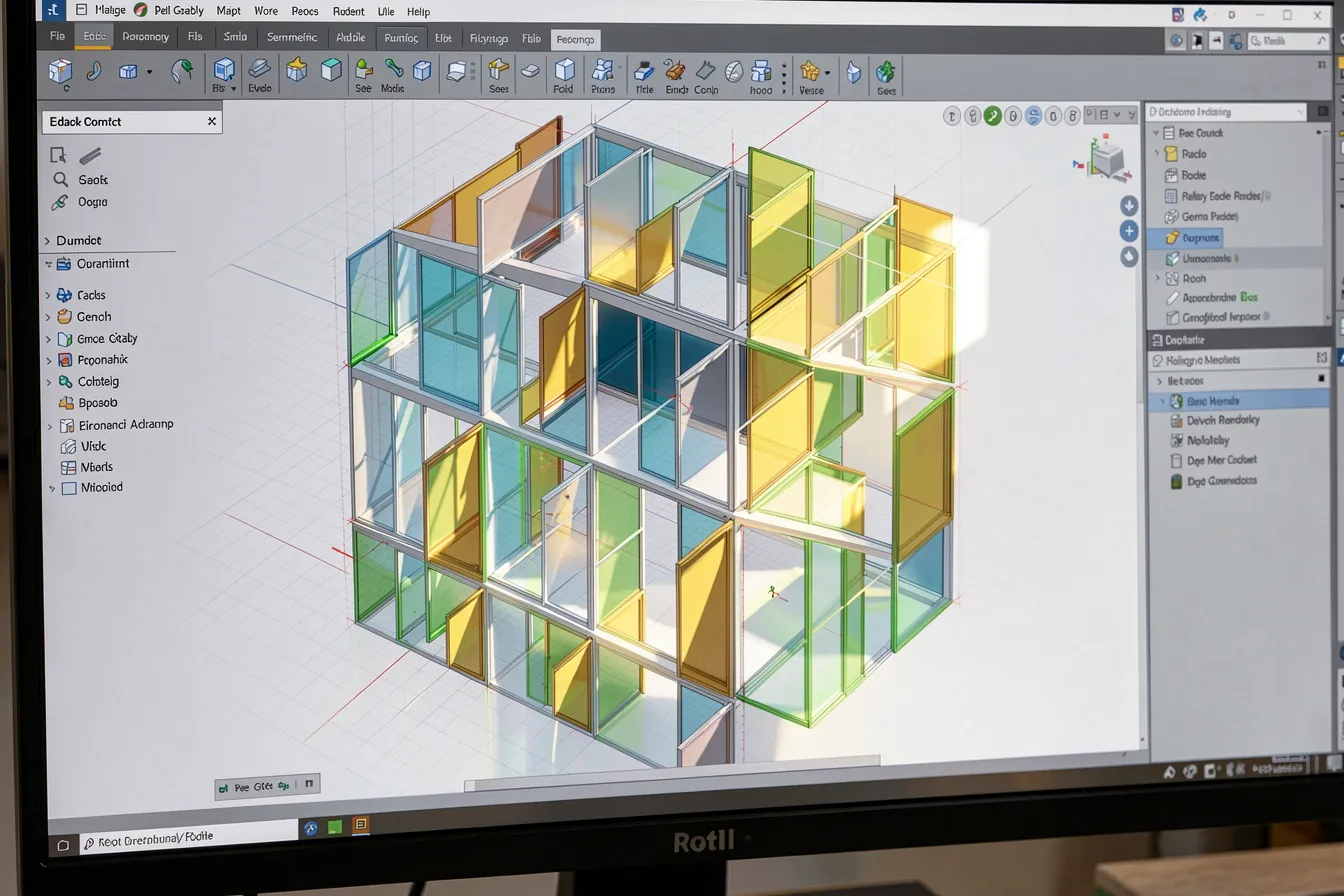Click the taskbar search box
Image resolution: width=1344 pixels, height=896 pixels.
tap(188, 837)
